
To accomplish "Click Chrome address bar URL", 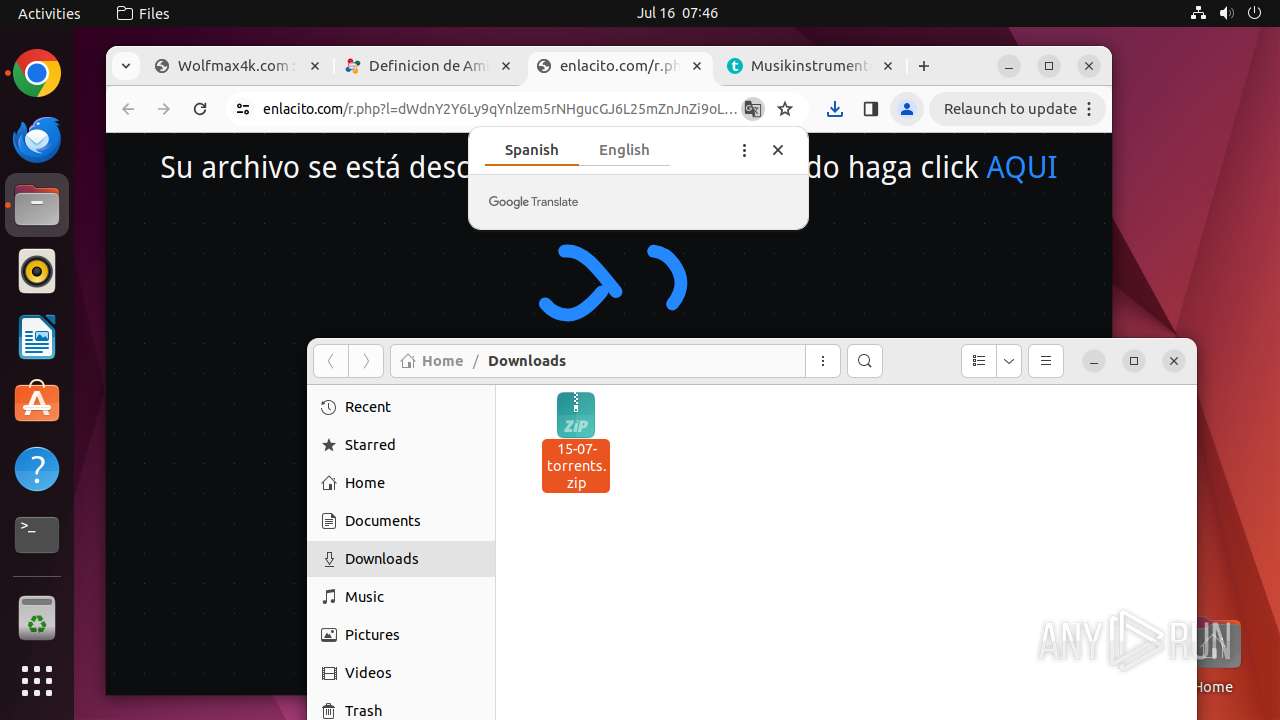I will coord(499,109).
